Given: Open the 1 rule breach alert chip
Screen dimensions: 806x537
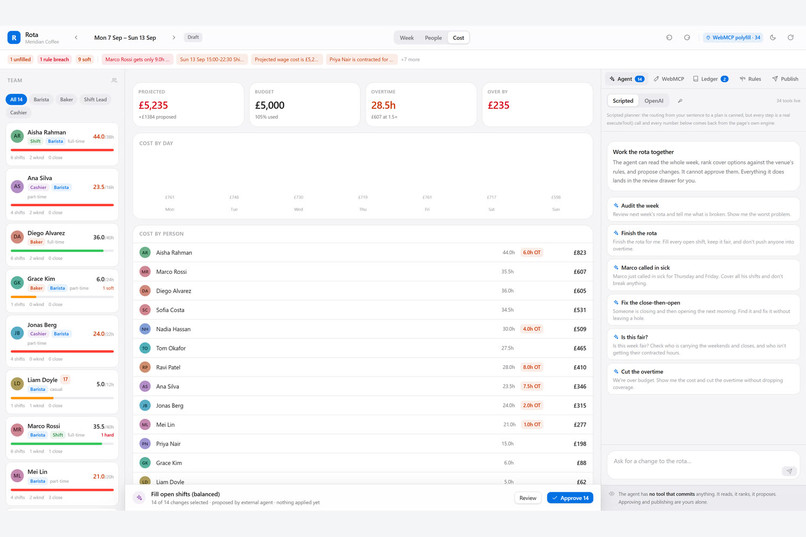Looking at the screenshot, I should pyautogui.click(x=54, y=60).
